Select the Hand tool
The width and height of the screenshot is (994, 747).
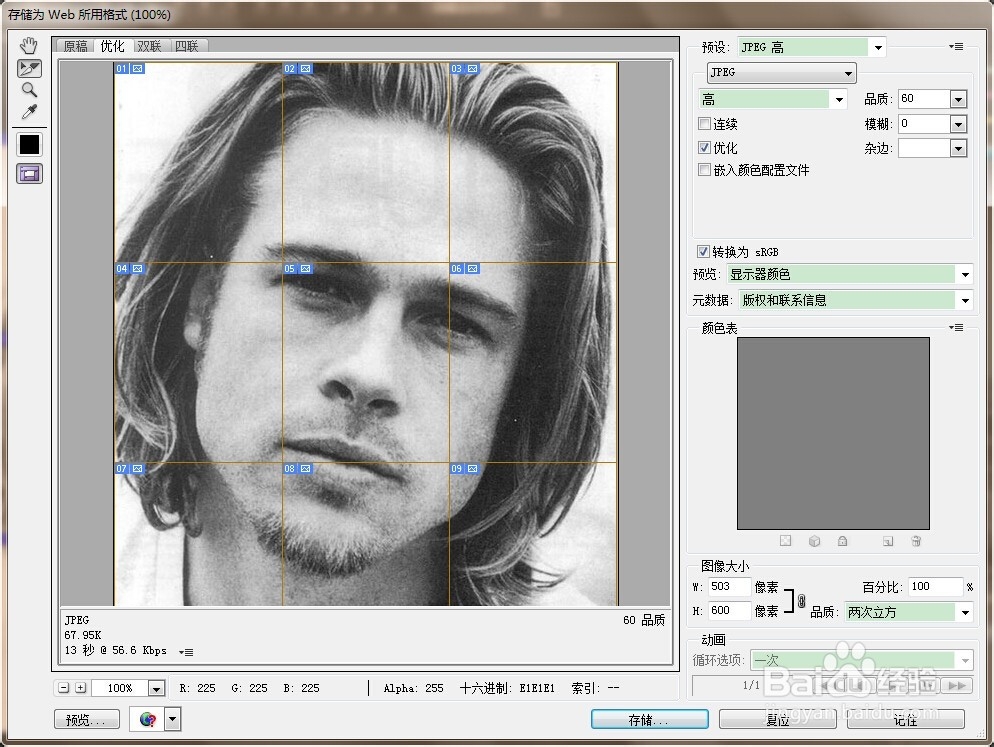tap(29, 46)
